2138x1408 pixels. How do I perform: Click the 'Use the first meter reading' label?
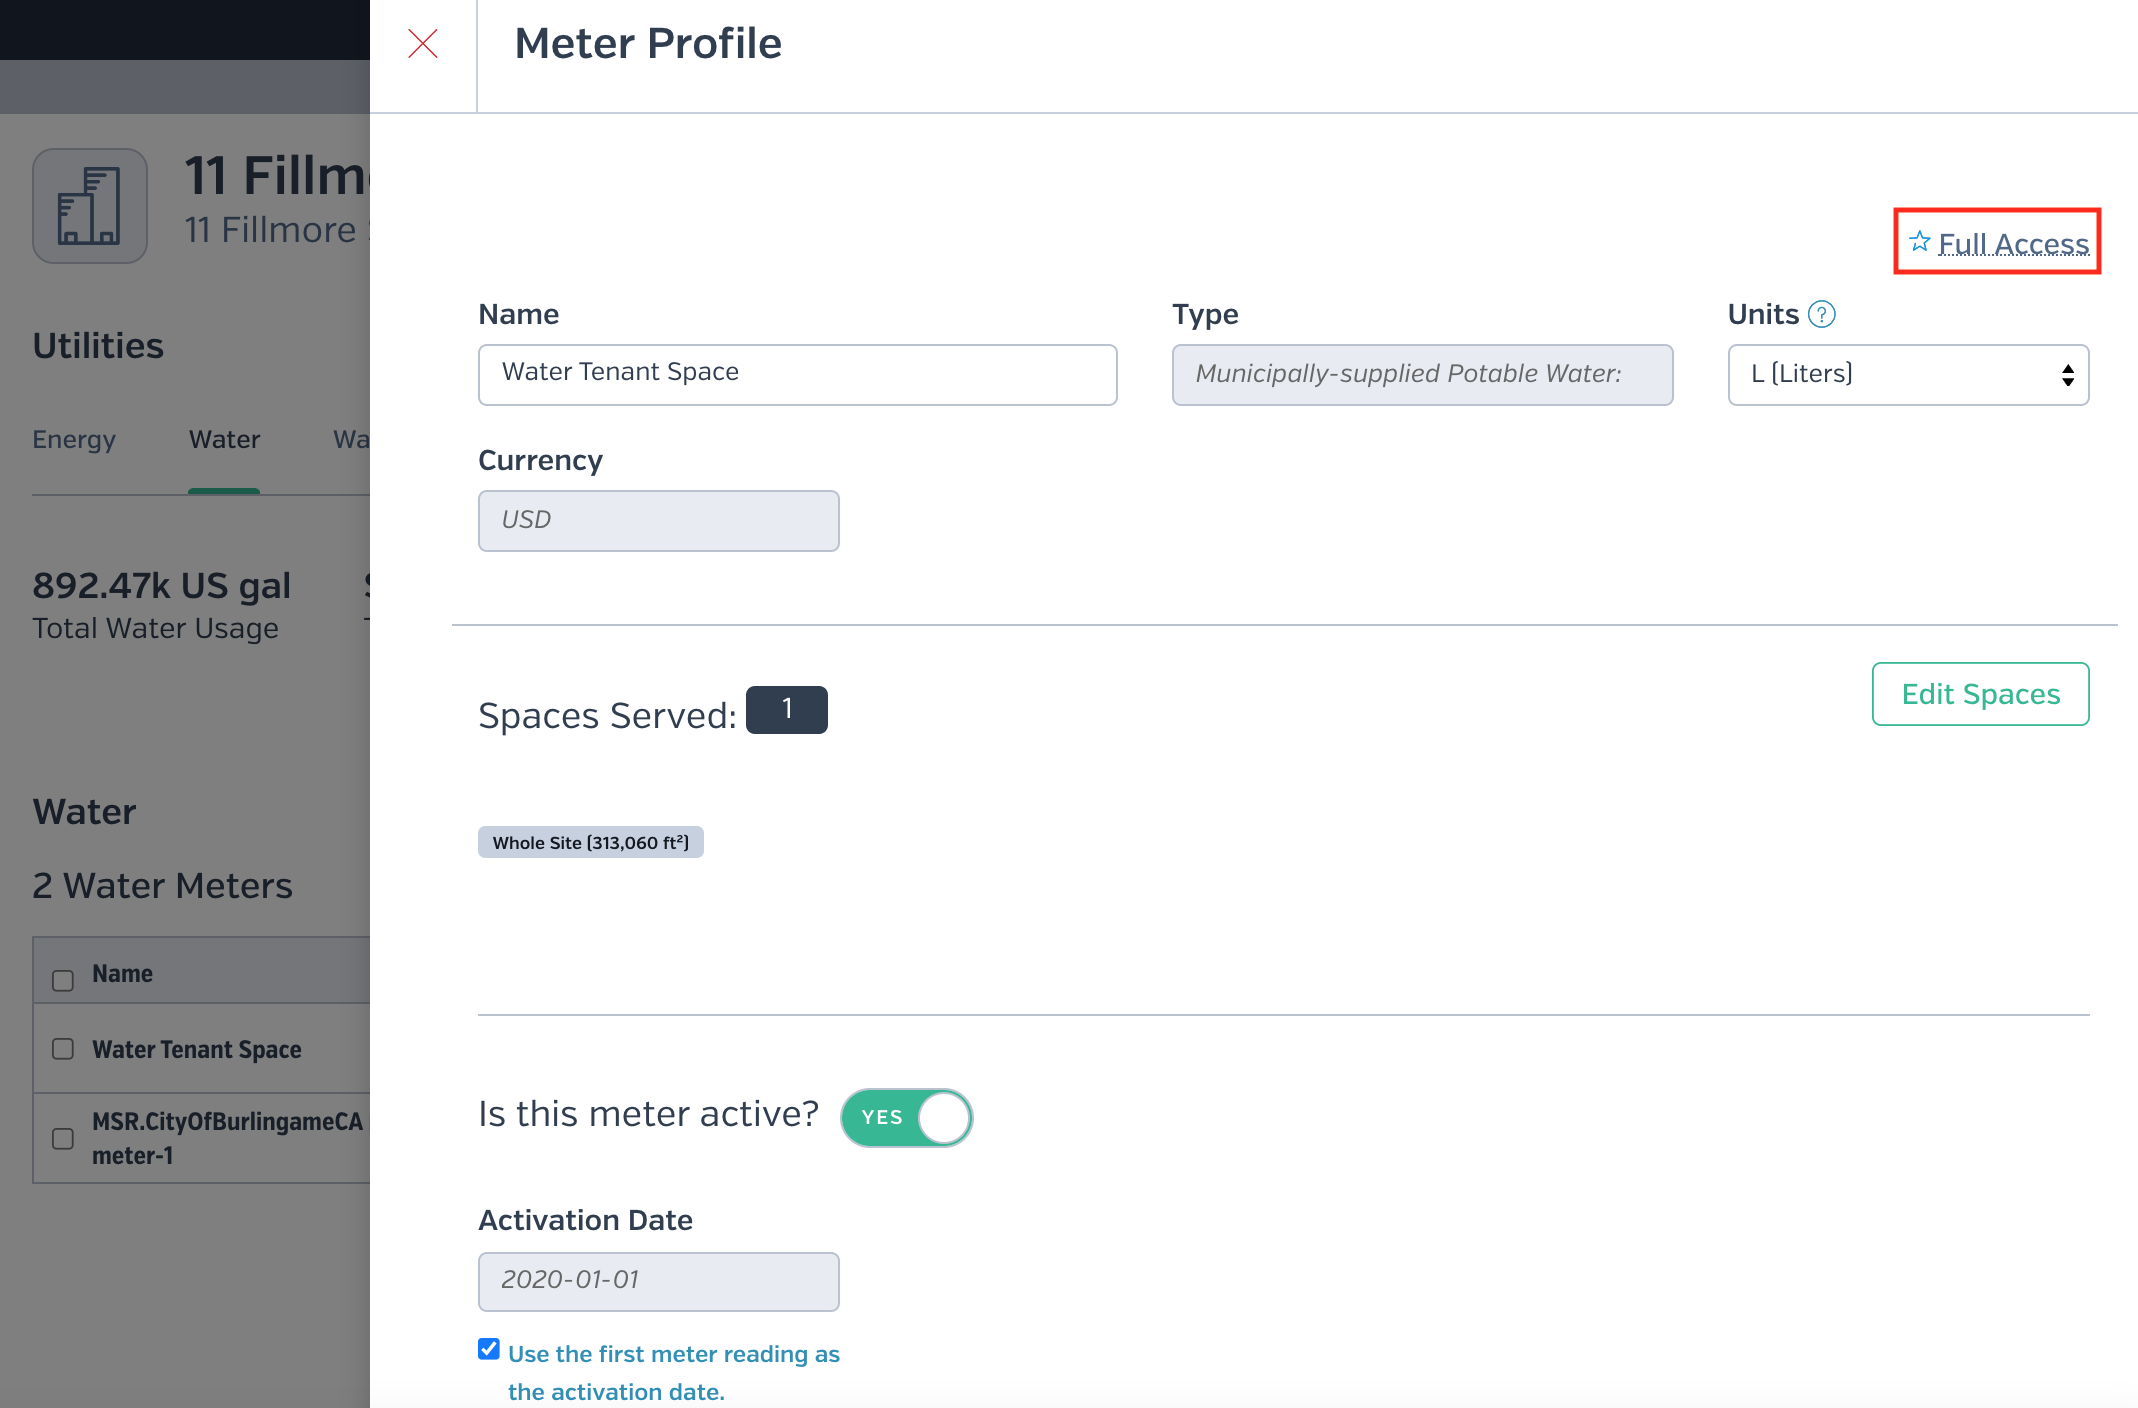[674, 1372]
